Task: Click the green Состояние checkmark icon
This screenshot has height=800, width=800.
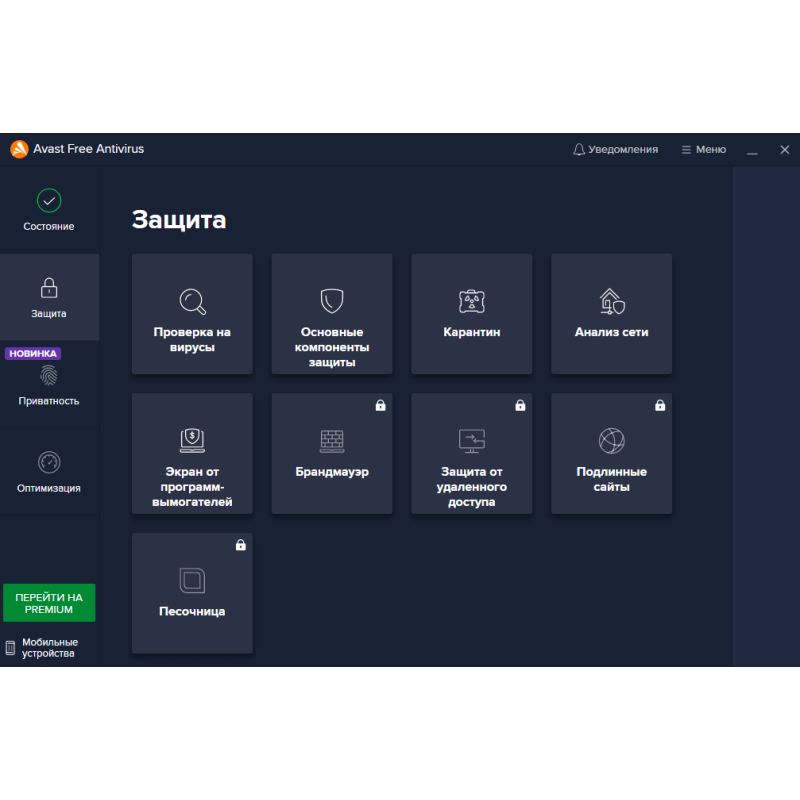Action: tap(48, 200)
